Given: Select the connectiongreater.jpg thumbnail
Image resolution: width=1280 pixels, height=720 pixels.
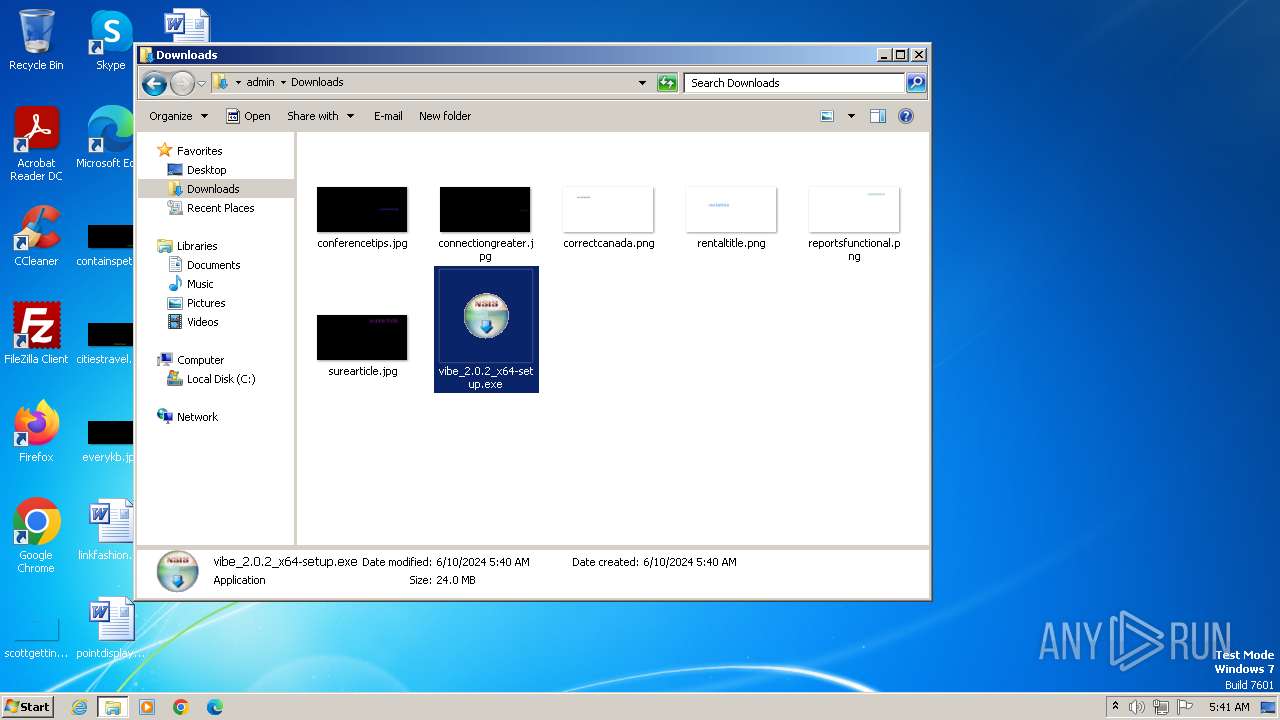Looking at the screenshot, I should 485,210.
